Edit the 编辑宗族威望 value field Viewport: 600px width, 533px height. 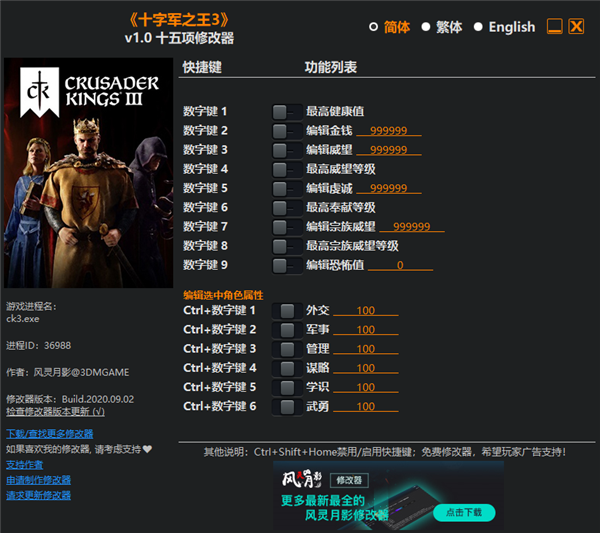point(411,227)
